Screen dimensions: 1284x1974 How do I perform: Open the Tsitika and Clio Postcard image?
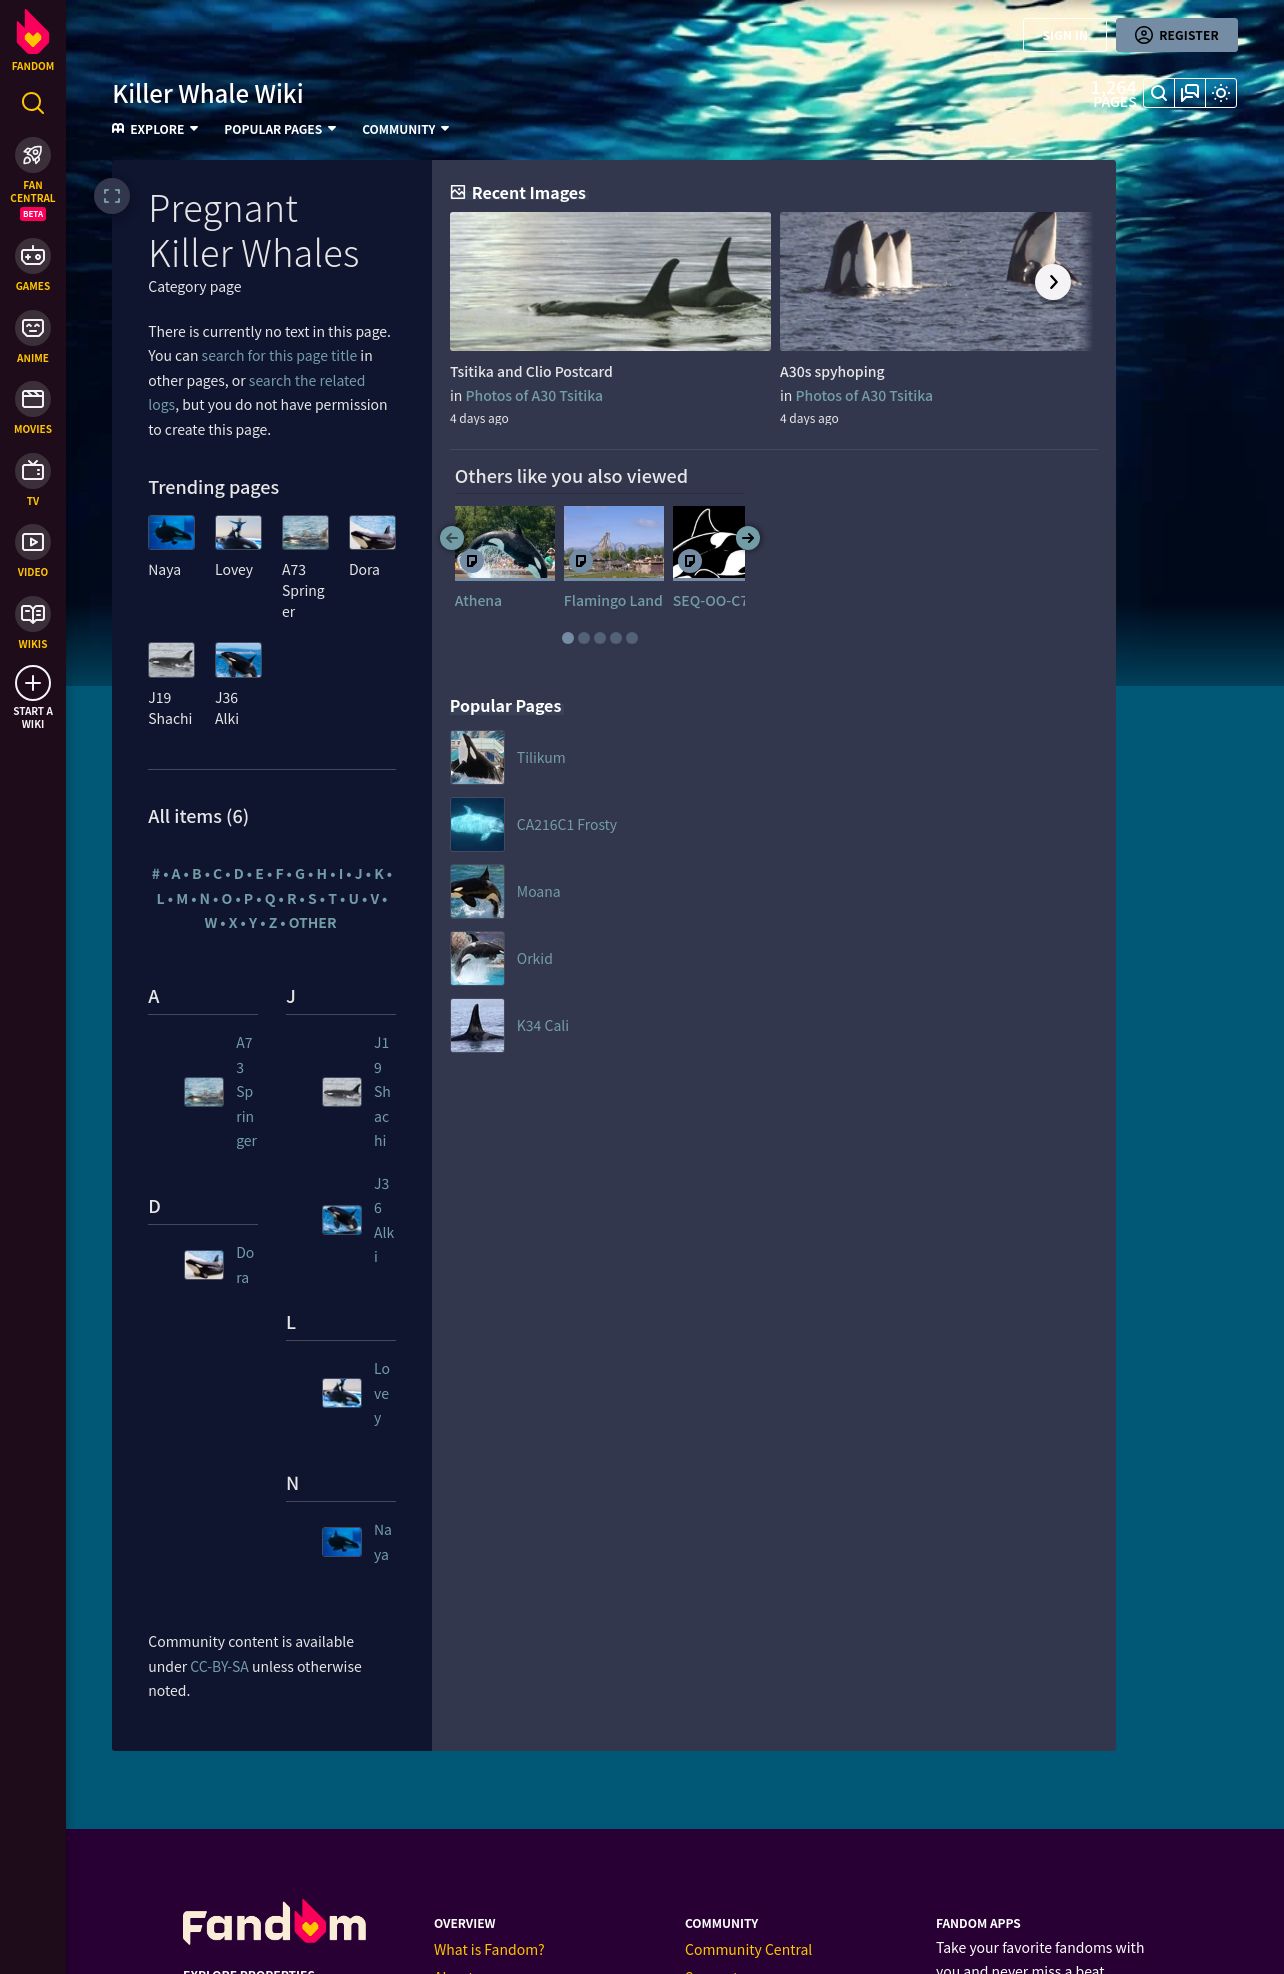click(x=610, y=281)
